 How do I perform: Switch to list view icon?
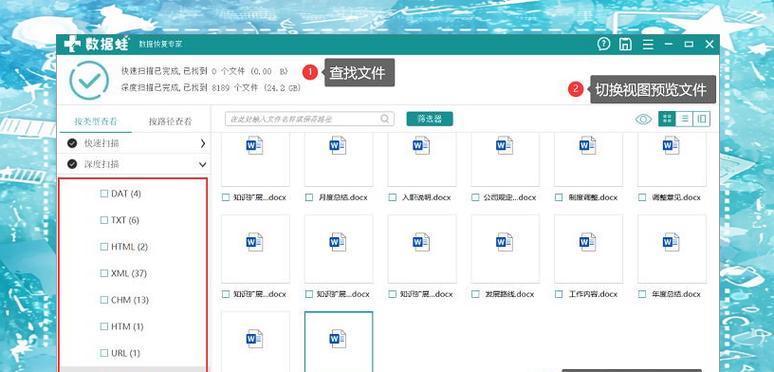(x=684, y=119)
